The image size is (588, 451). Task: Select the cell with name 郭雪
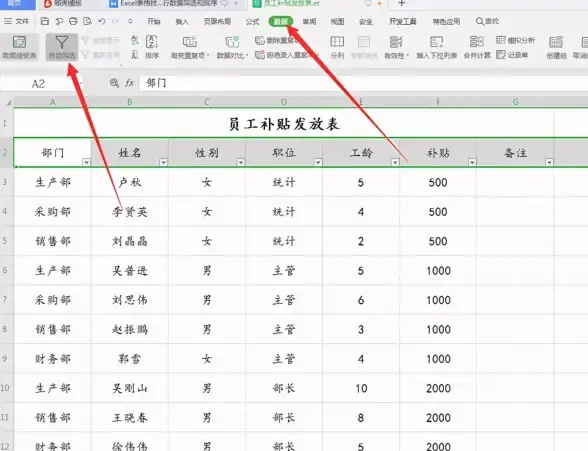(130, 359)
